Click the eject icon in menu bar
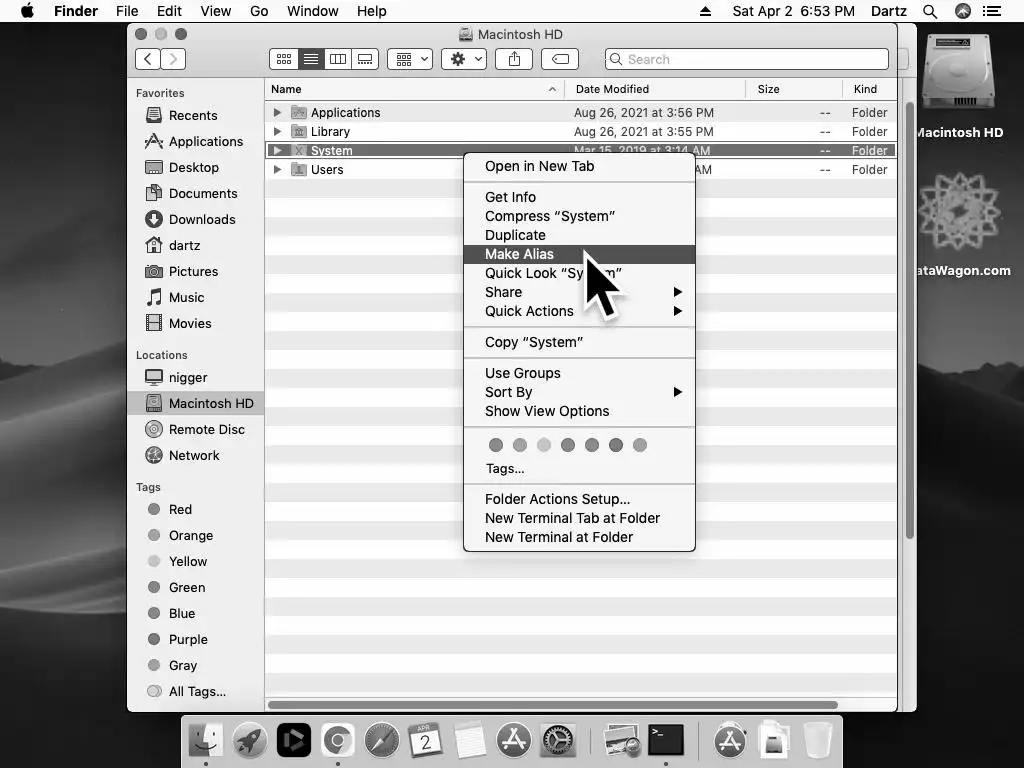This screenshot has height=768, width=1024. pyautogui.click(x=705, y=11)
